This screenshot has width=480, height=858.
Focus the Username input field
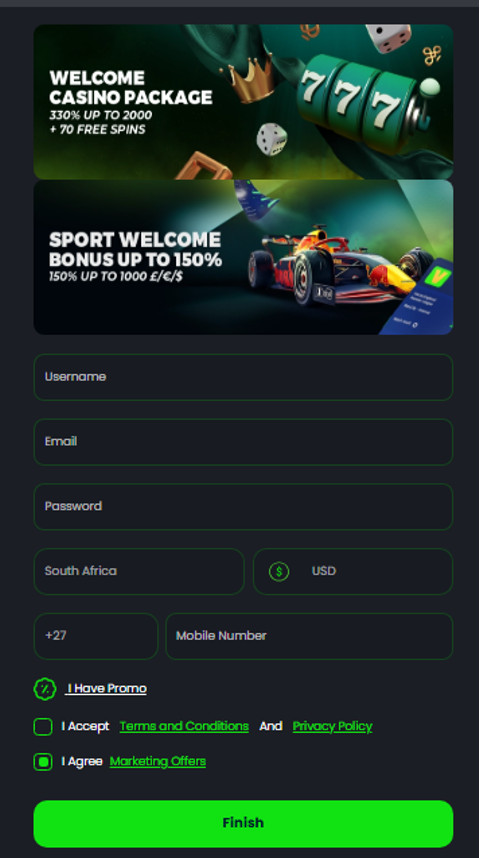click(243, 377)
